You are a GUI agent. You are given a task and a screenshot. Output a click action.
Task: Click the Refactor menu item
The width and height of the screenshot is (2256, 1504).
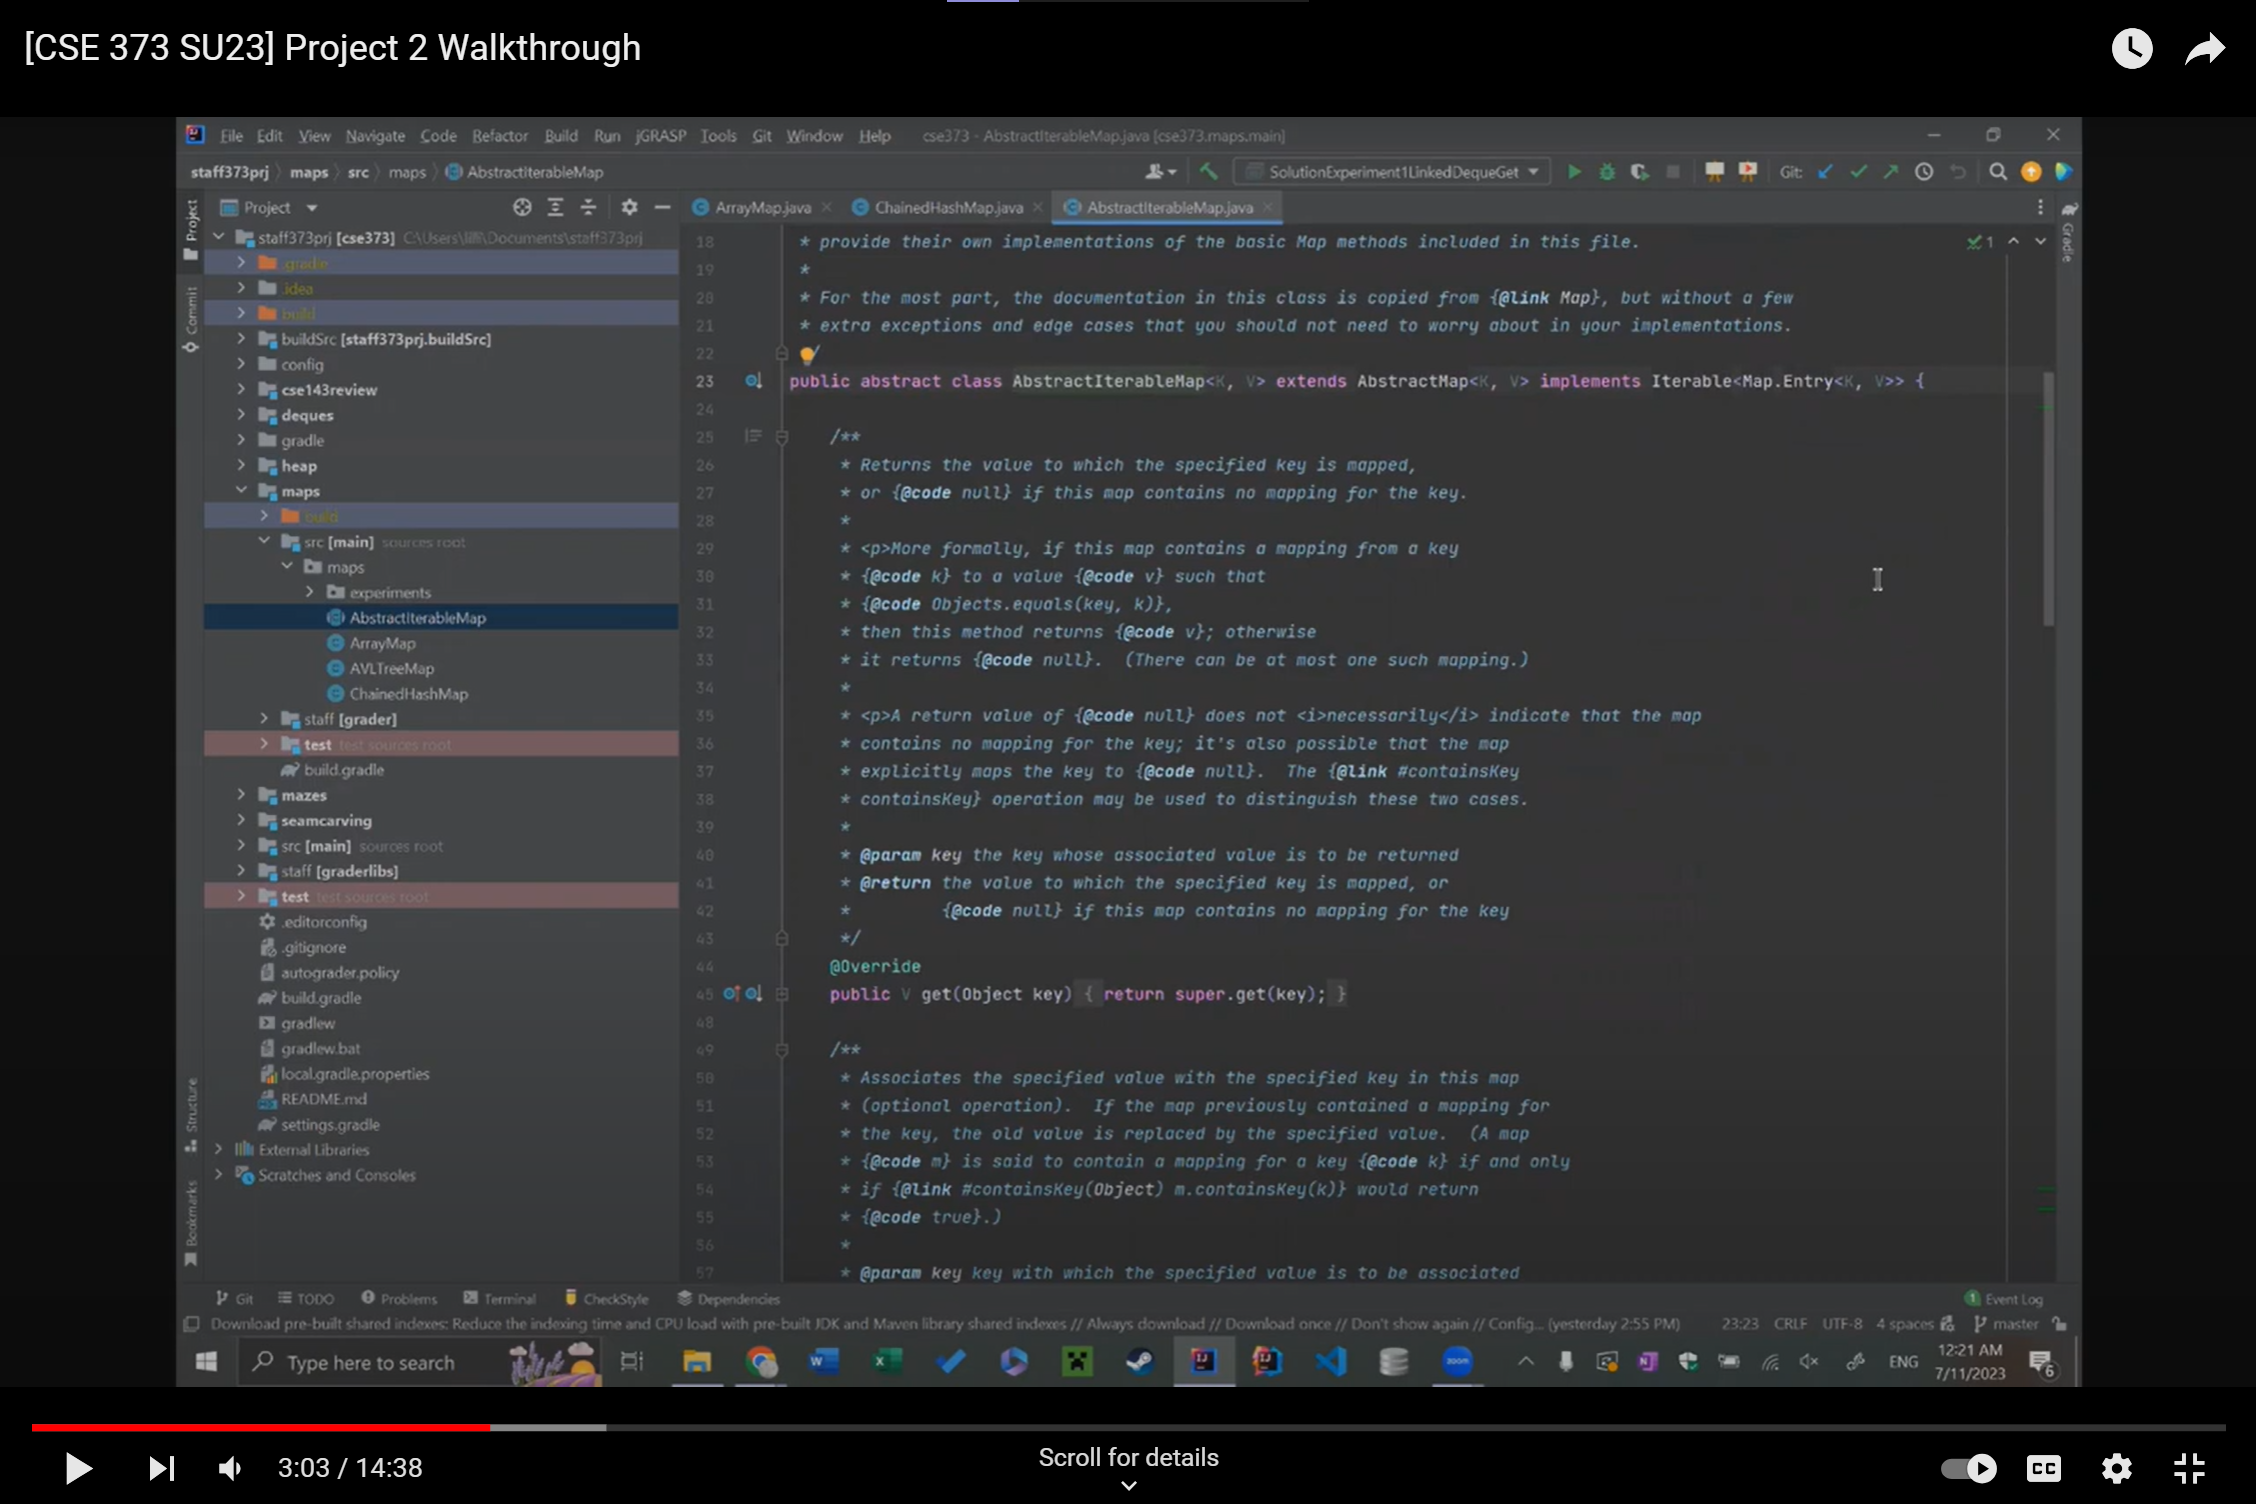click(499, 136)
